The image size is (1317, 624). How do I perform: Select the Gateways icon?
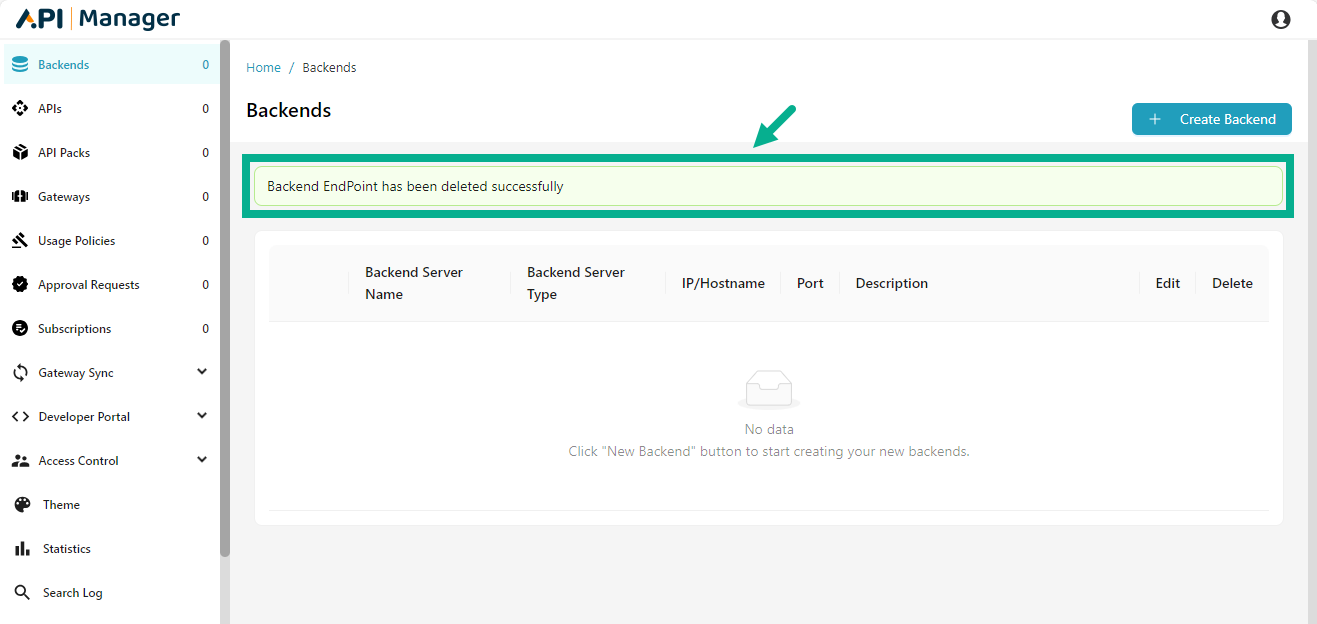pyautogui.click(x=21, y=196)
